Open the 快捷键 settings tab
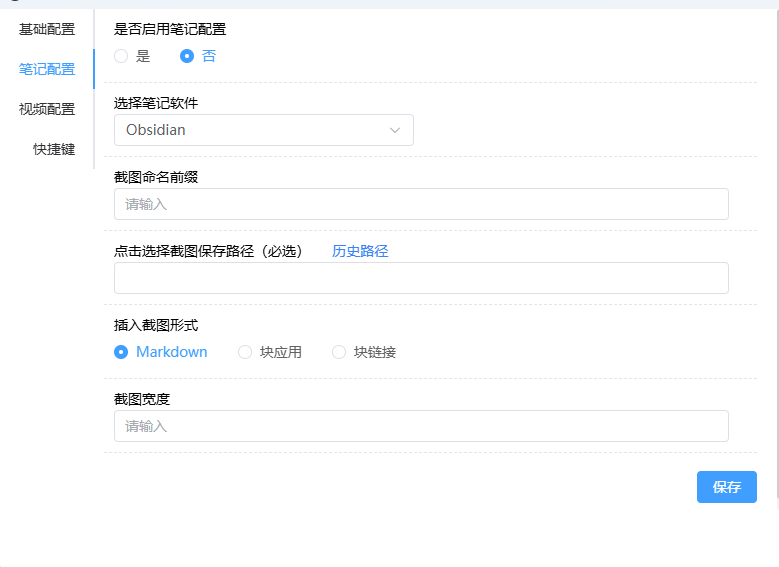The width and height of the screenshot is (779, 567). [54, 149]
